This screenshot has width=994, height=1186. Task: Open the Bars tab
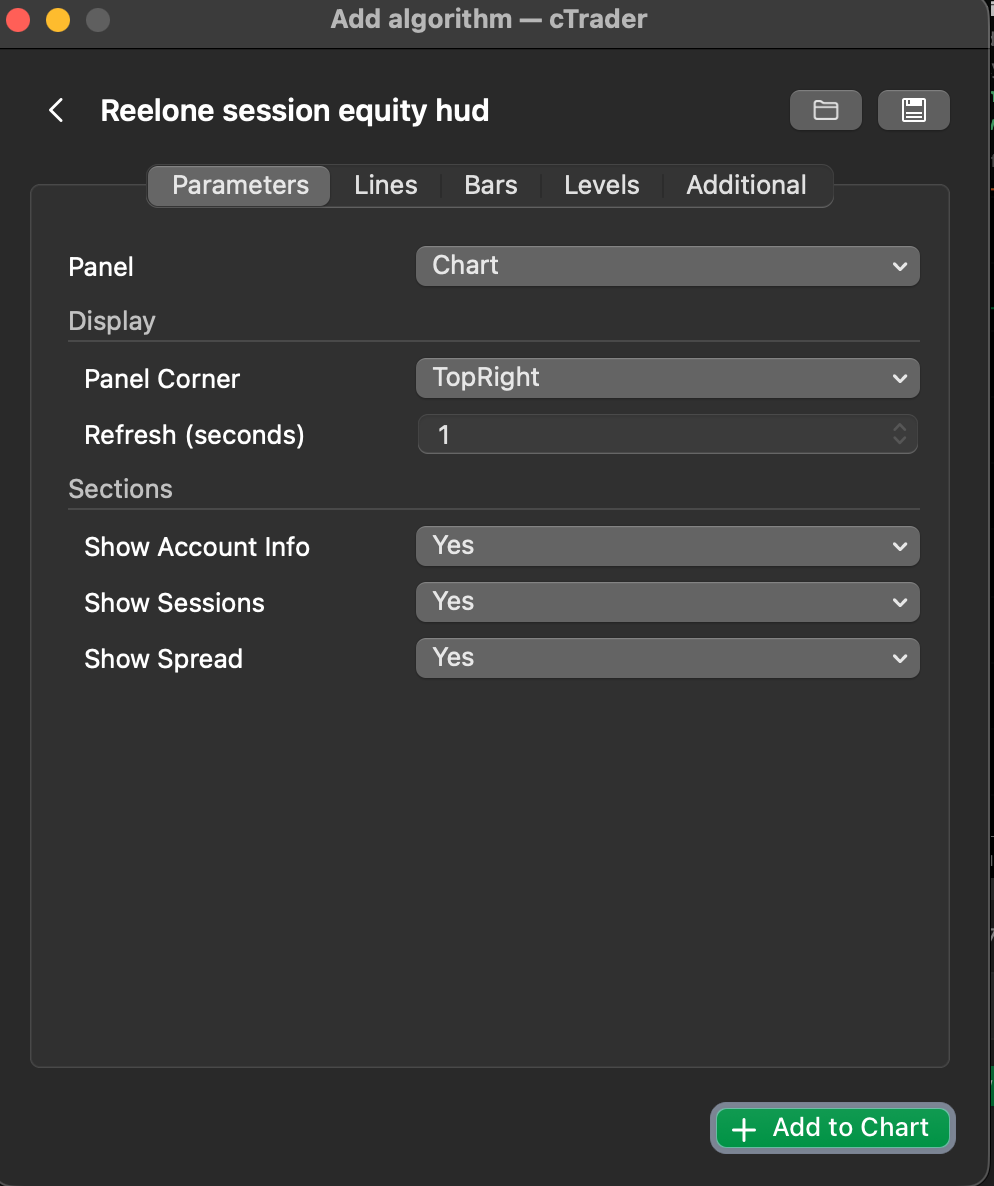[x=491, y=185]
